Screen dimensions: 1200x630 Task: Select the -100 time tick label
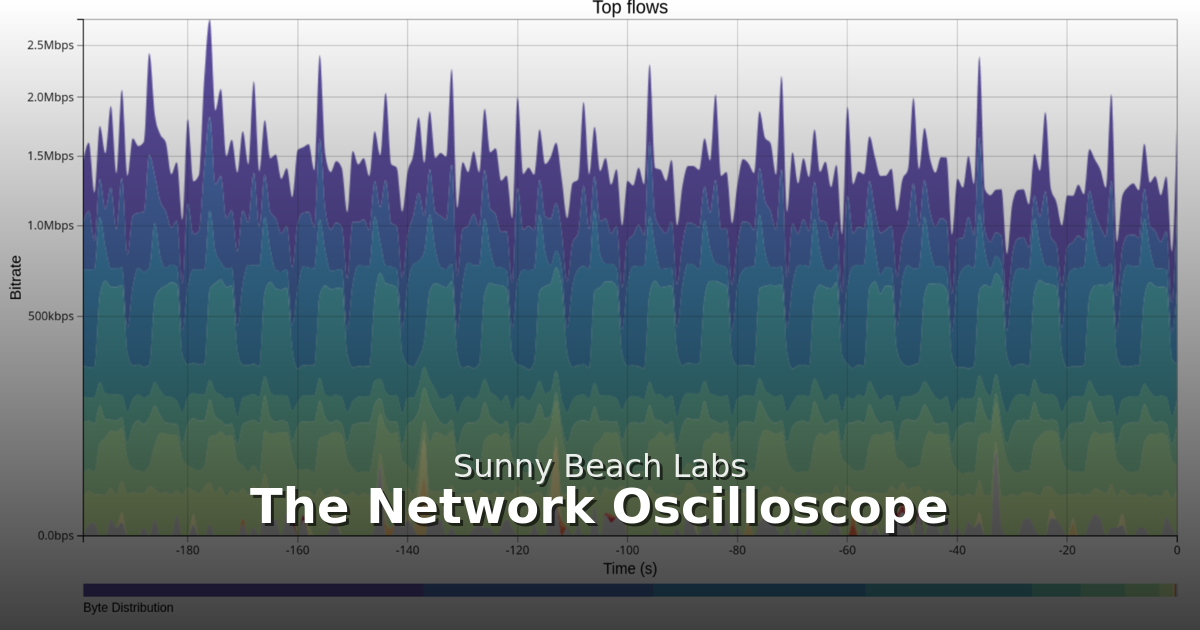click(x=627, y=550)
